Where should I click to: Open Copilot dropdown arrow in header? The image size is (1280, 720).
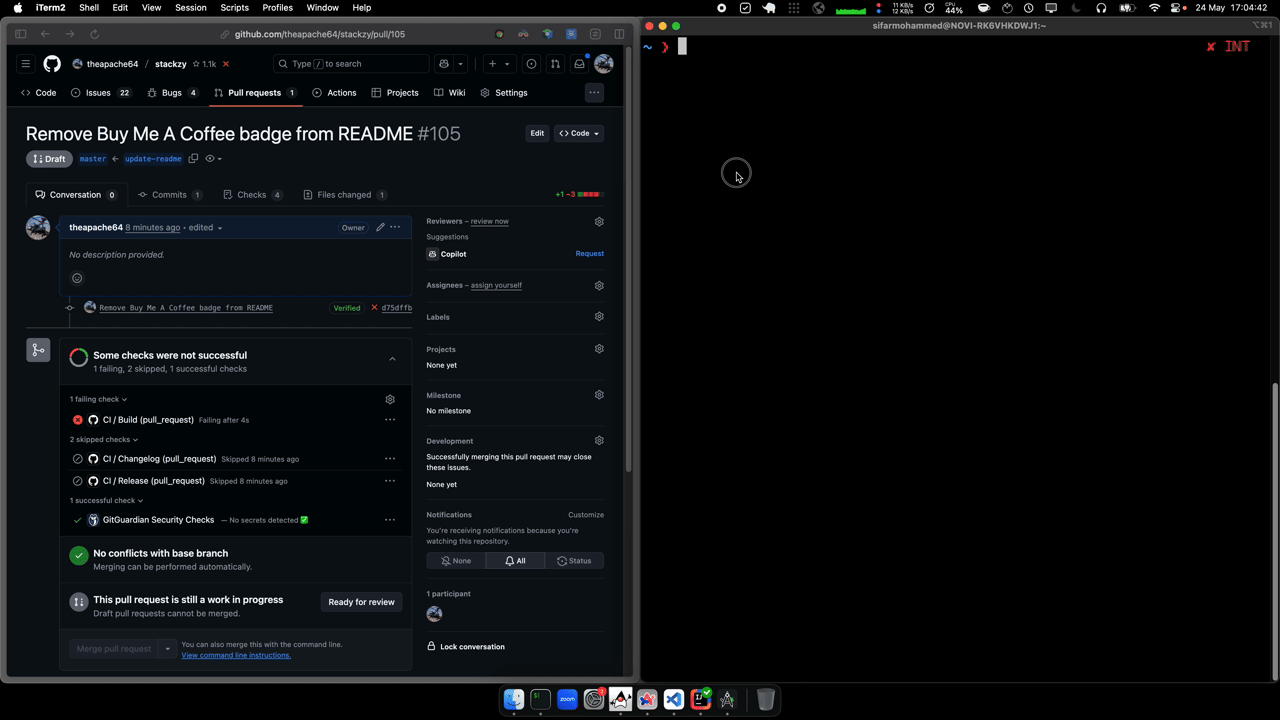click(461, 64)
